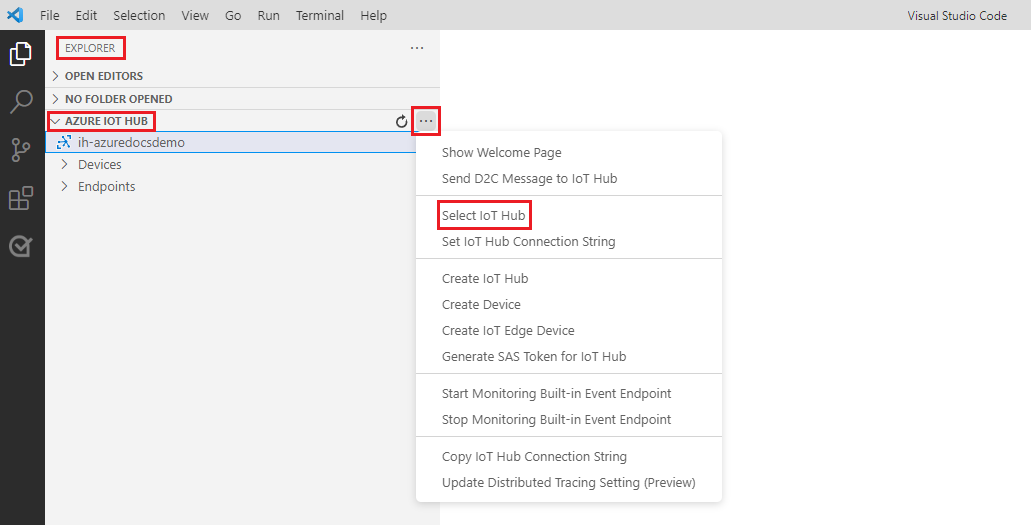Open the Search view icon

click(21, 102)
